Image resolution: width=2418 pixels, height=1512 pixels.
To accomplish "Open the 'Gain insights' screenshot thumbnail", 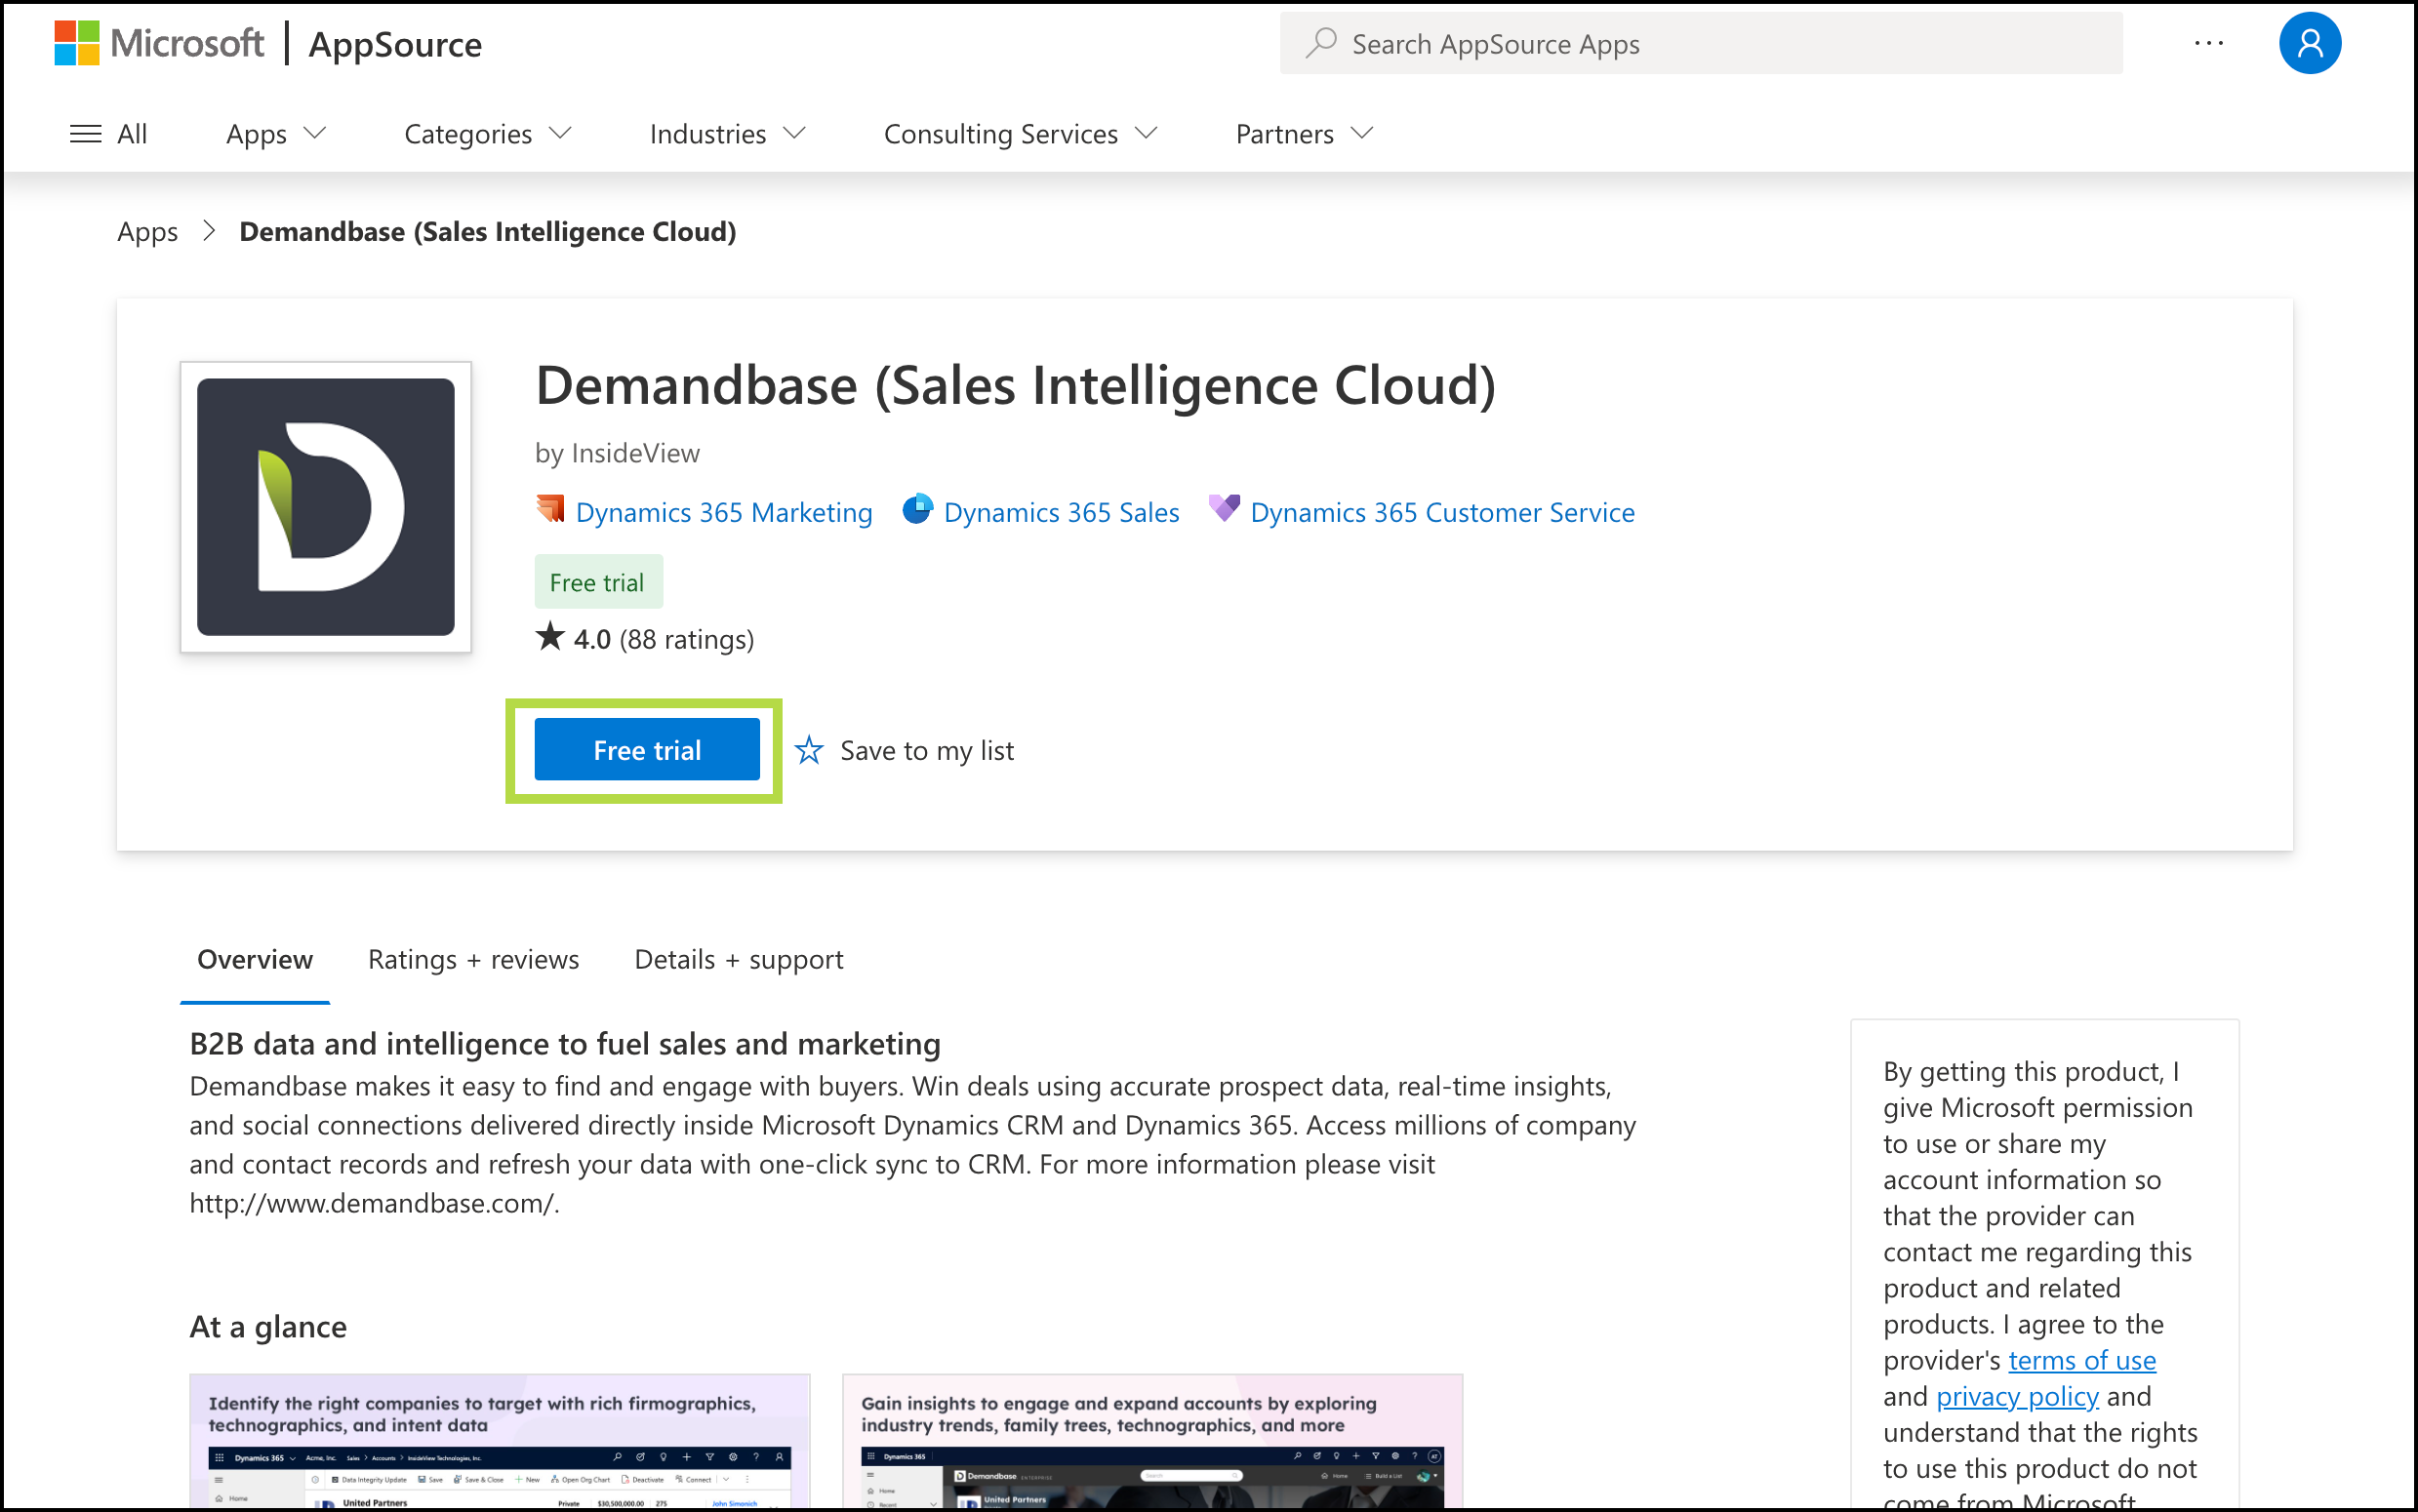I will click(x=1153, y=1441).
